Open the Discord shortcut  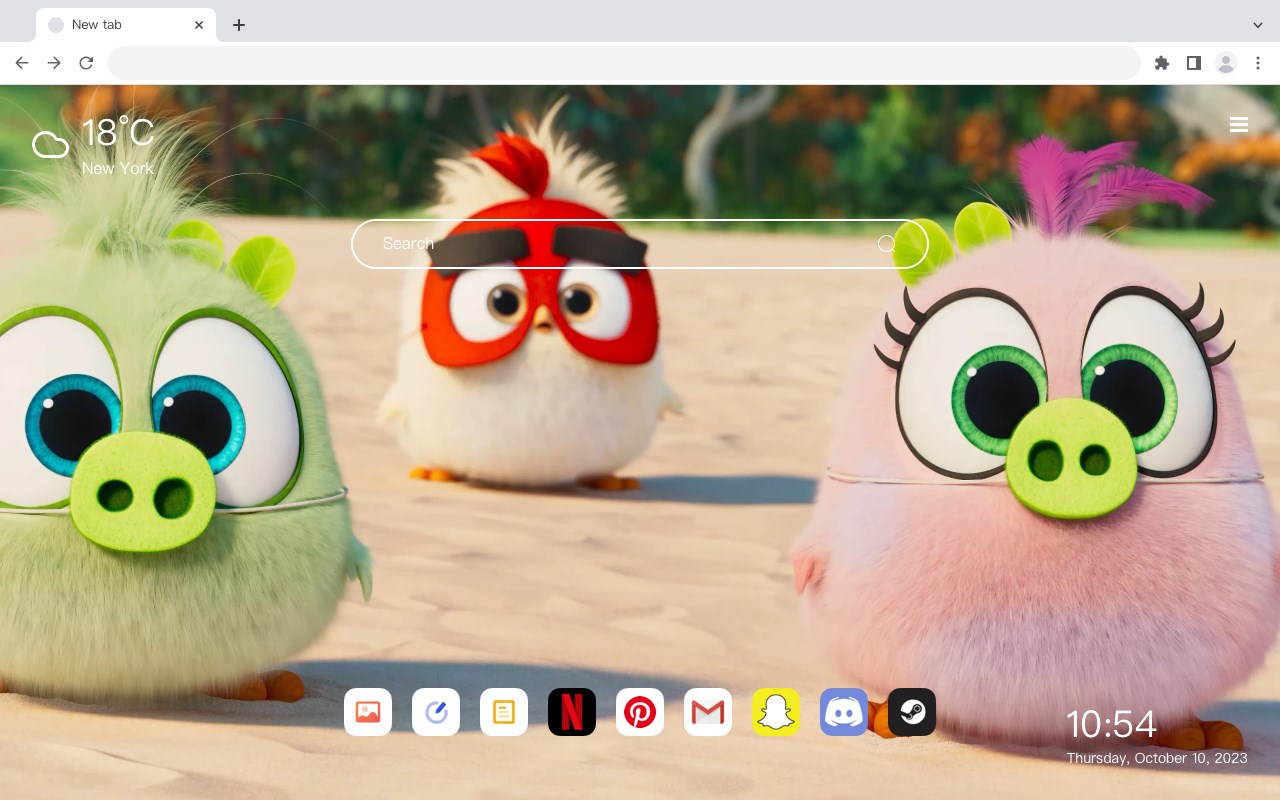pyautogui.click(x=844, y=712)
